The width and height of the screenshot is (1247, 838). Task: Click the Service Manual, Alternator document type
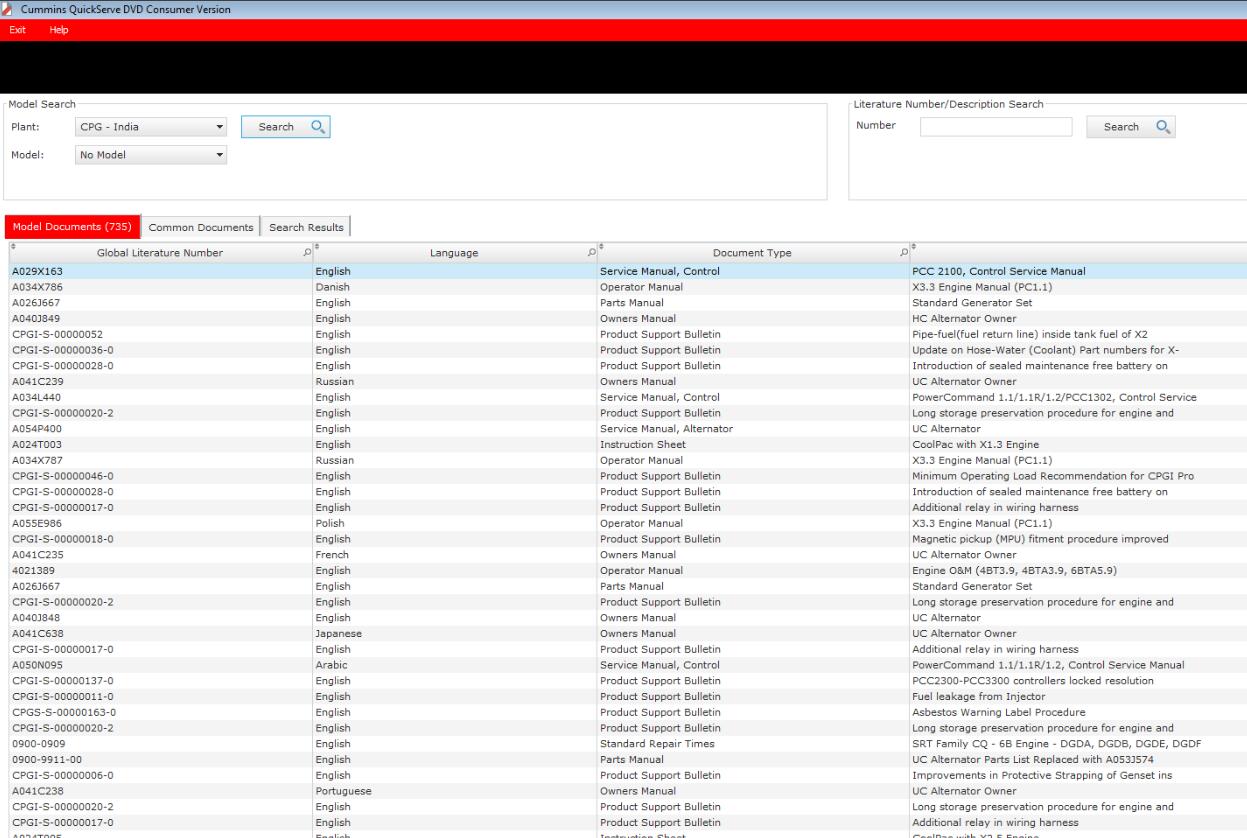pyautogui.click(x=666, y=431)
